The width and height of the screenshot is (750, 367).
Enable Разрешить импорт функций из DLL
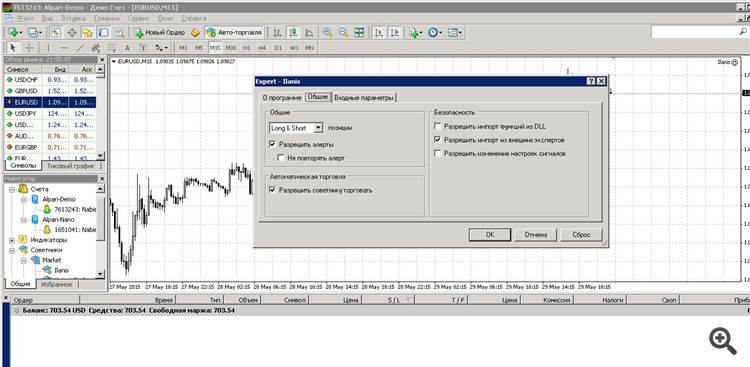[437, 127]
